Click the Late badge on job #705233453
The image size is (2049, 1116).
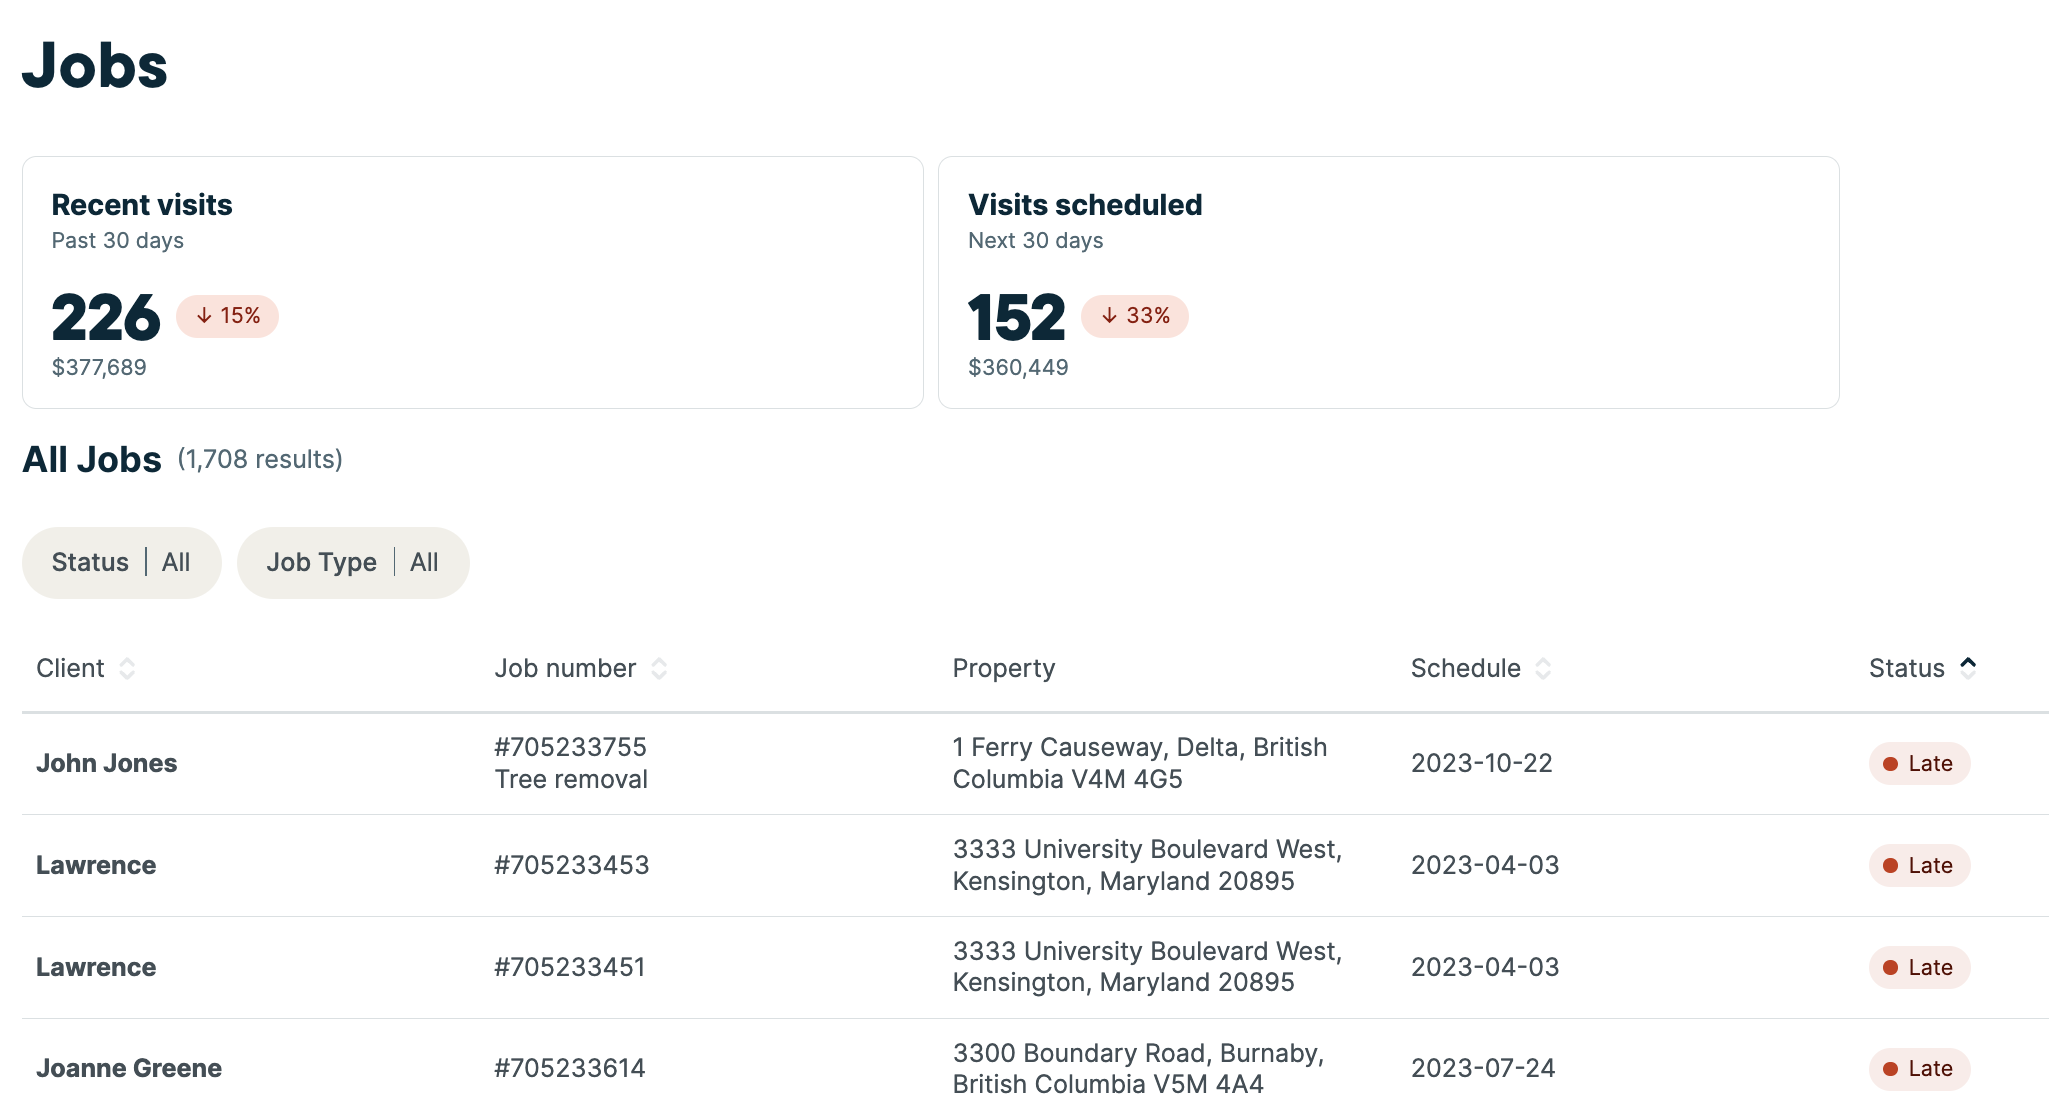tap(1918, 865)
